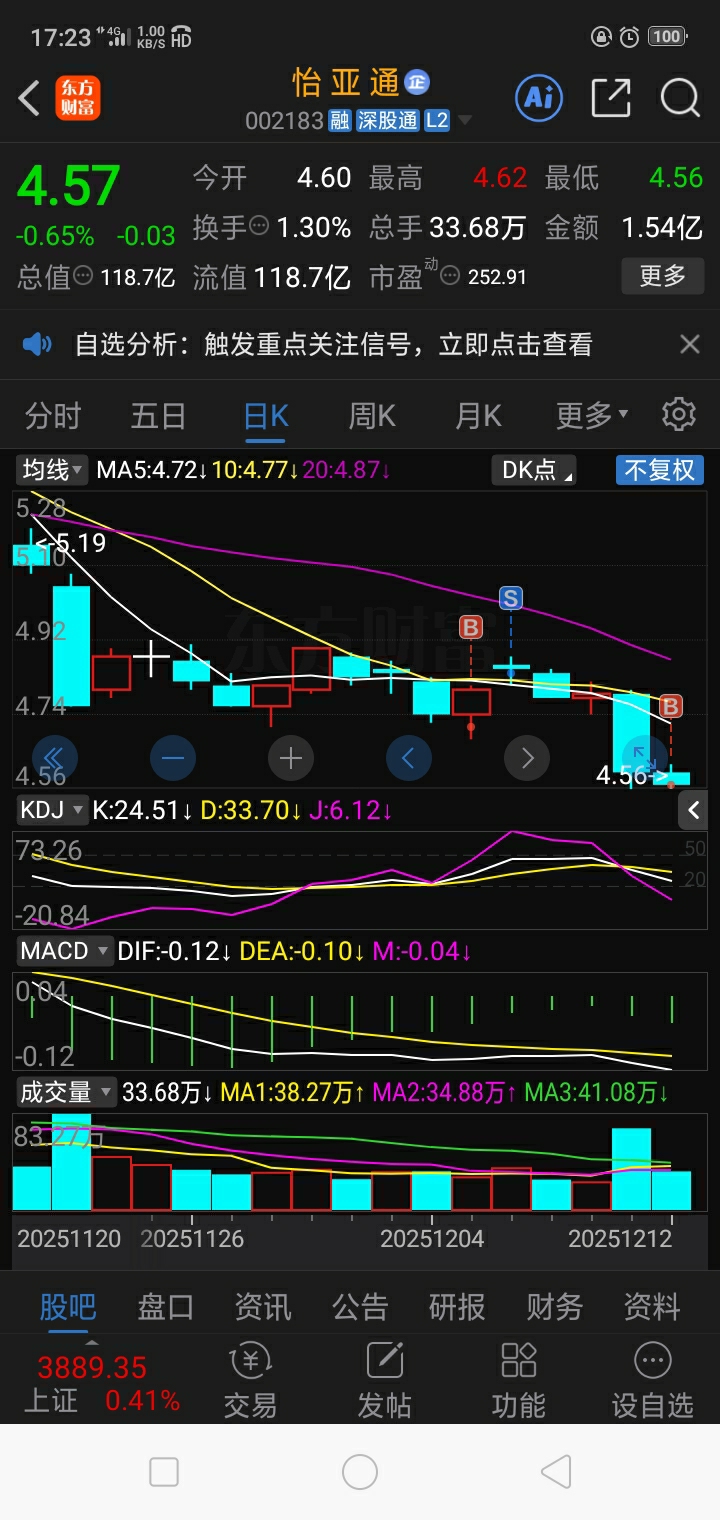The width and height of the screenshot is (720, 1520).
Task: Tap the fast-backward double arrow chart button
Action: [54, 758]
